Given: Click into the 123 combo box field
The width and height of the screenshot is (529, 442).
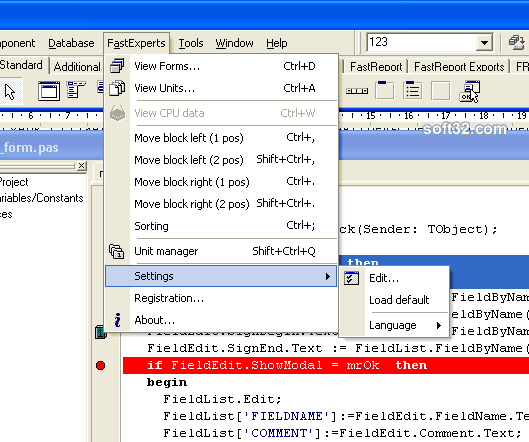Looking at the screenshot, I should click(422, 43).
